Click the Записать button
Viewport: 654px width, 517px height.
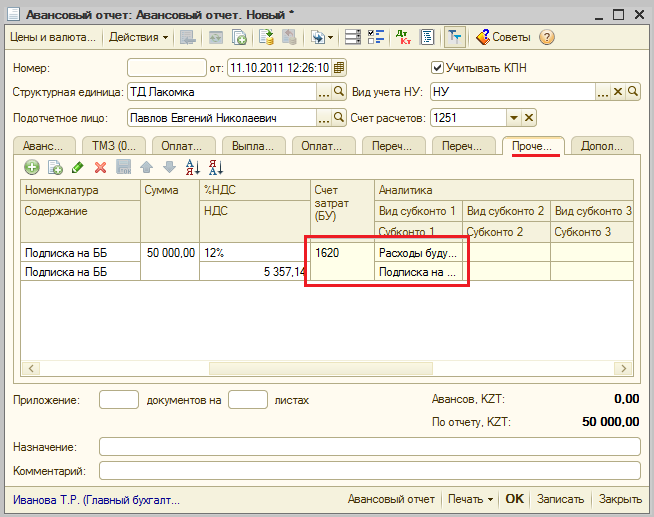(560, 498)
